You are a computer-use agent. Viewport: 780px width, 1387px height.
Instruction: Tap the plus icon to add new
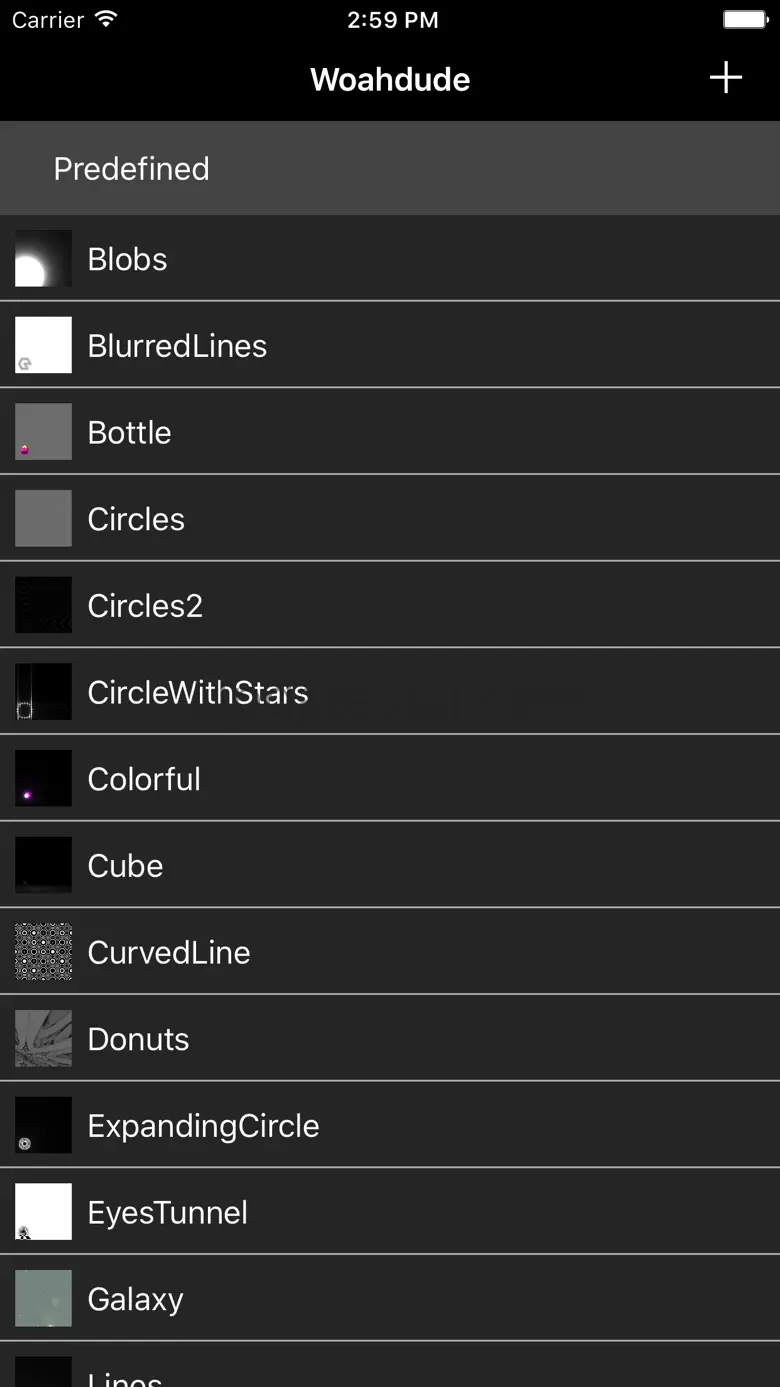(725, 78)
